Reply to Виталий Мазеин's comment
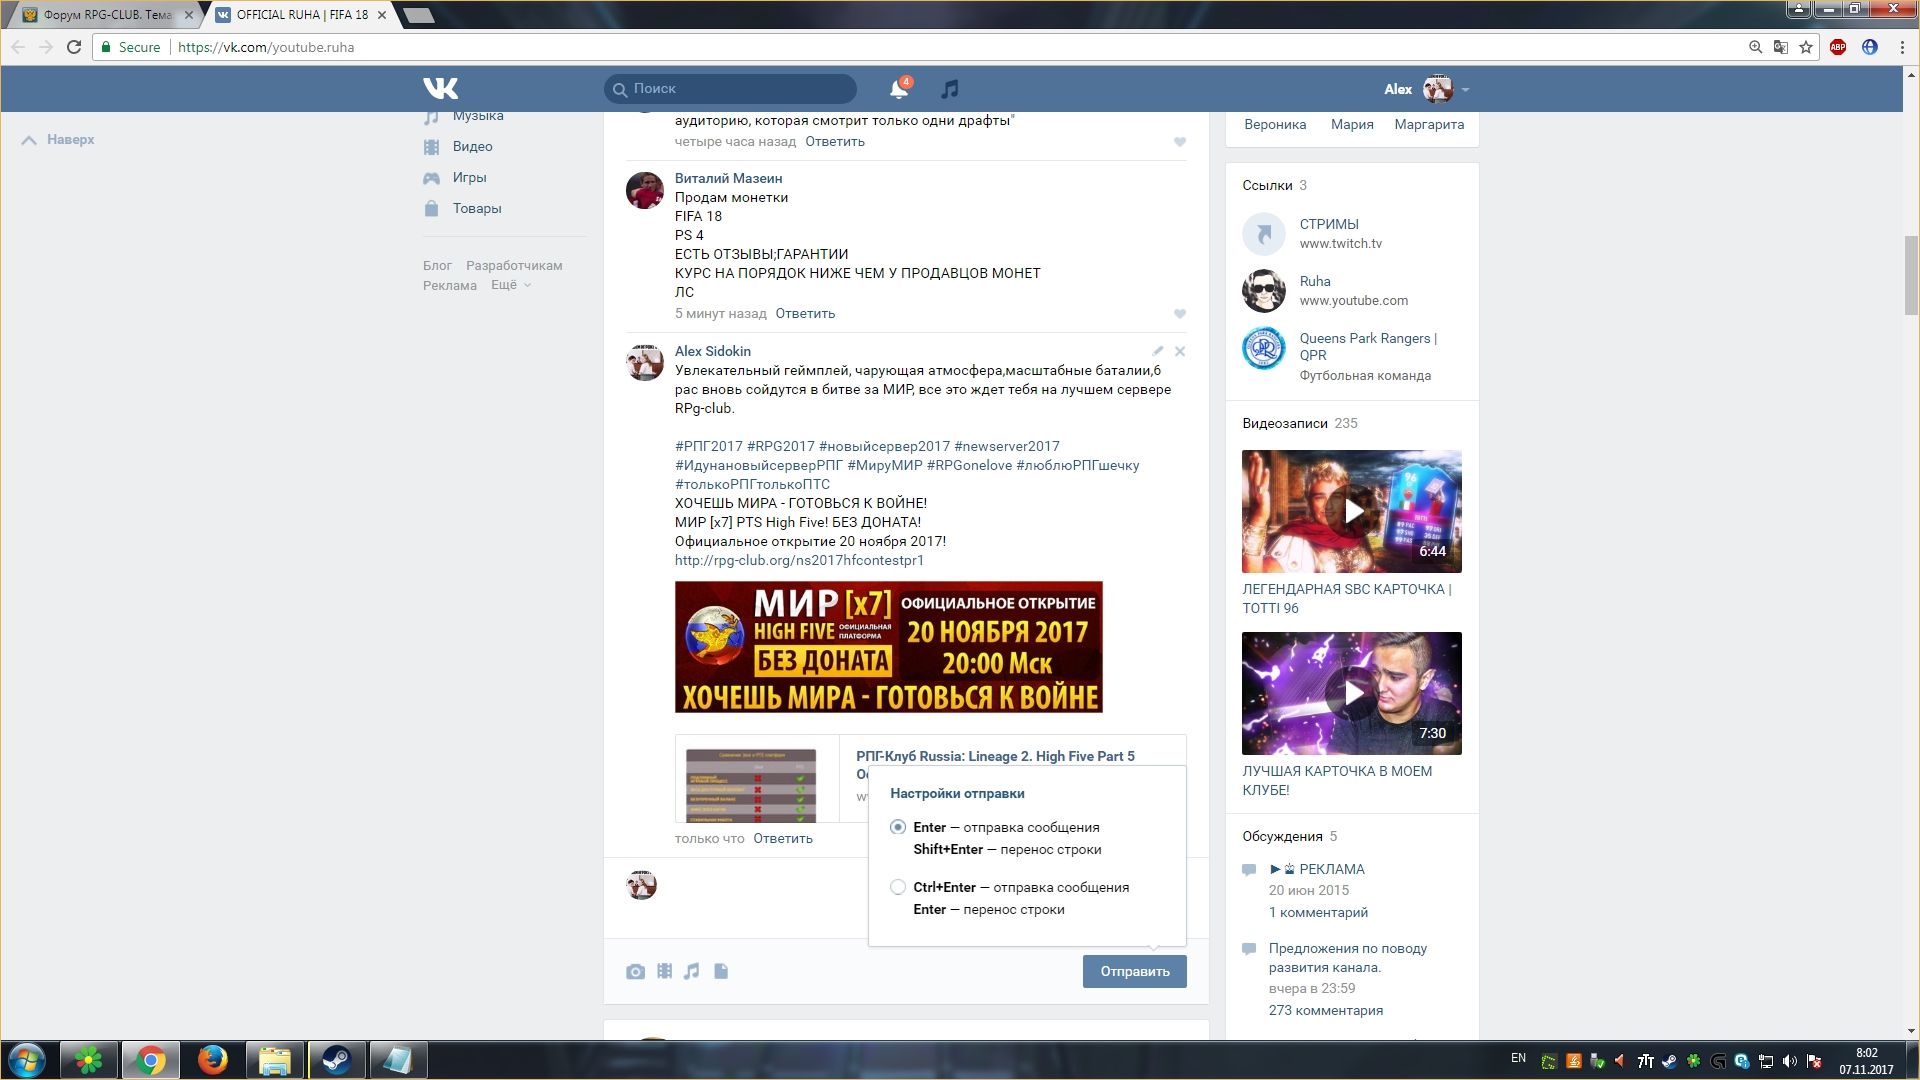This screenshot has height=1080, width=1920. tap(805, 313)
